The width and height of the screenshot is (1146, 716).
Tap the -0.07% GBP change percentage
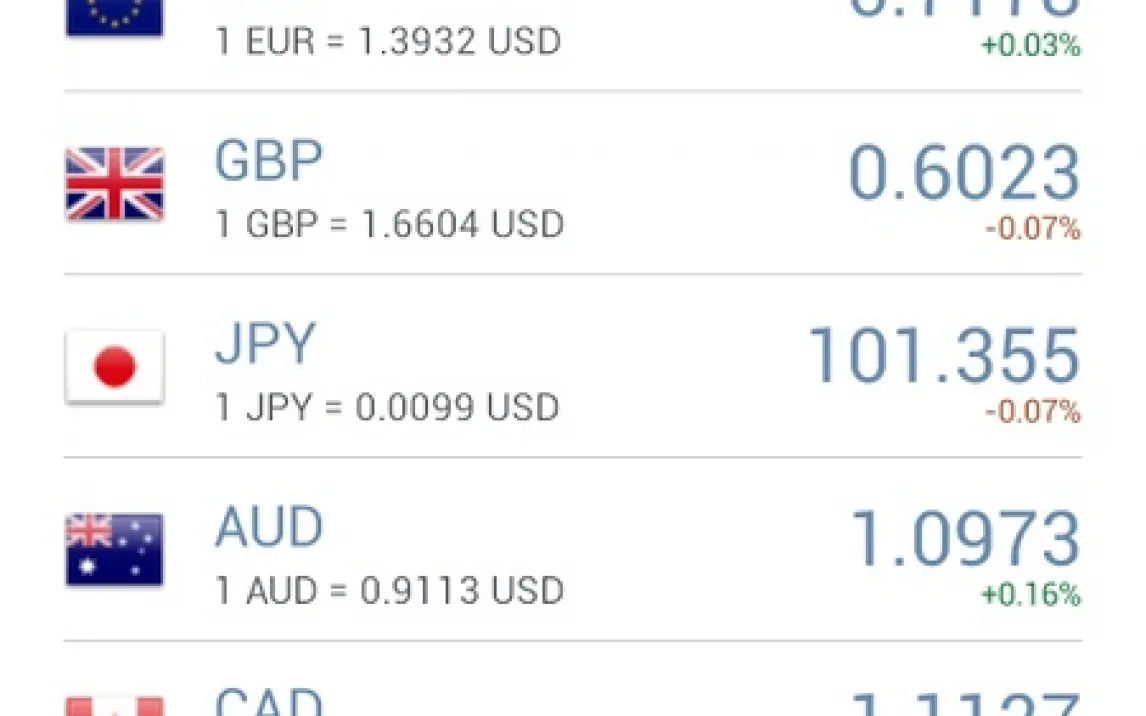point(1033,229)
